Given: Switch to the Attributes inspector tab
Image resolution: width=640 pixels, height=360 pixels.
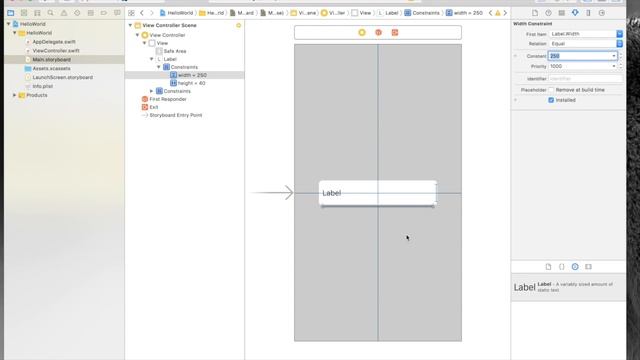Looking at the screenshot, I should click(x=575, y=13).
